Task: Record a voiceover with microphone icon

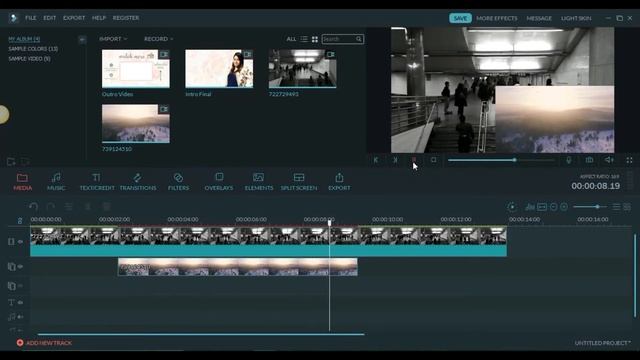Action: tap(569, 160)
